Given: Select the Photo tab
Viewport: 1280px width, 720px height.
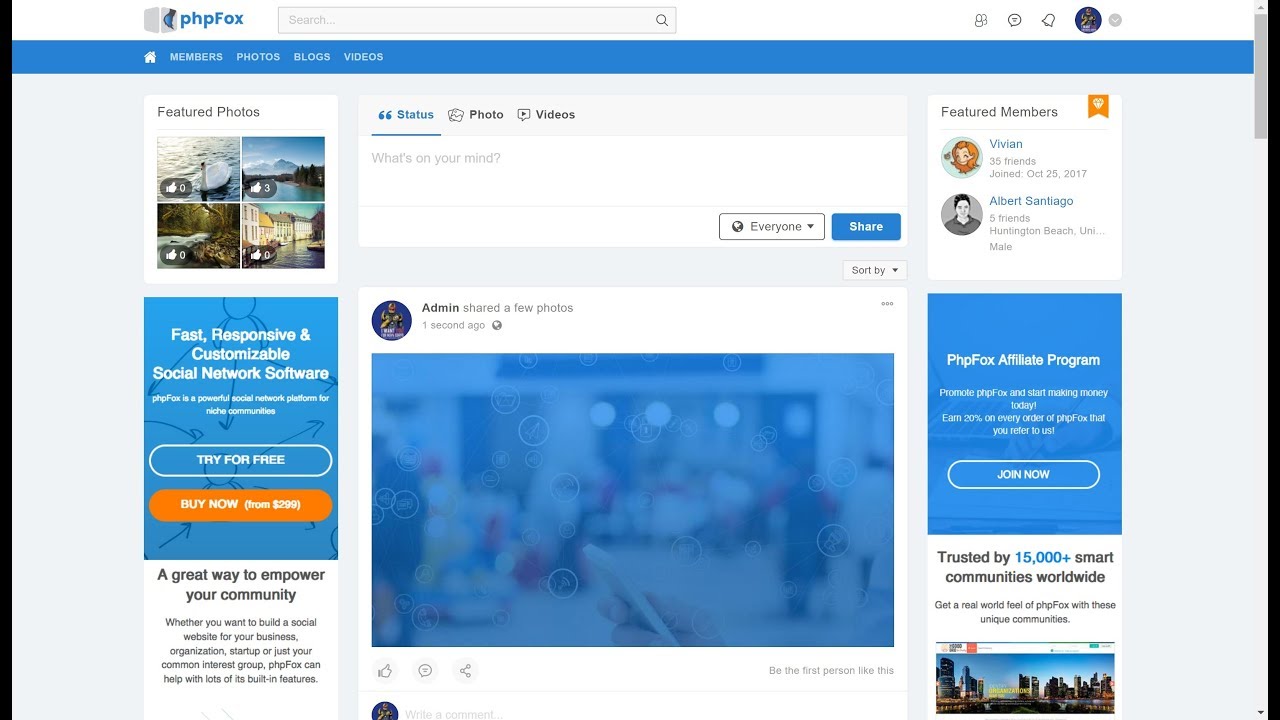Looking at the screenshot, I should click(x=476, y=115).
